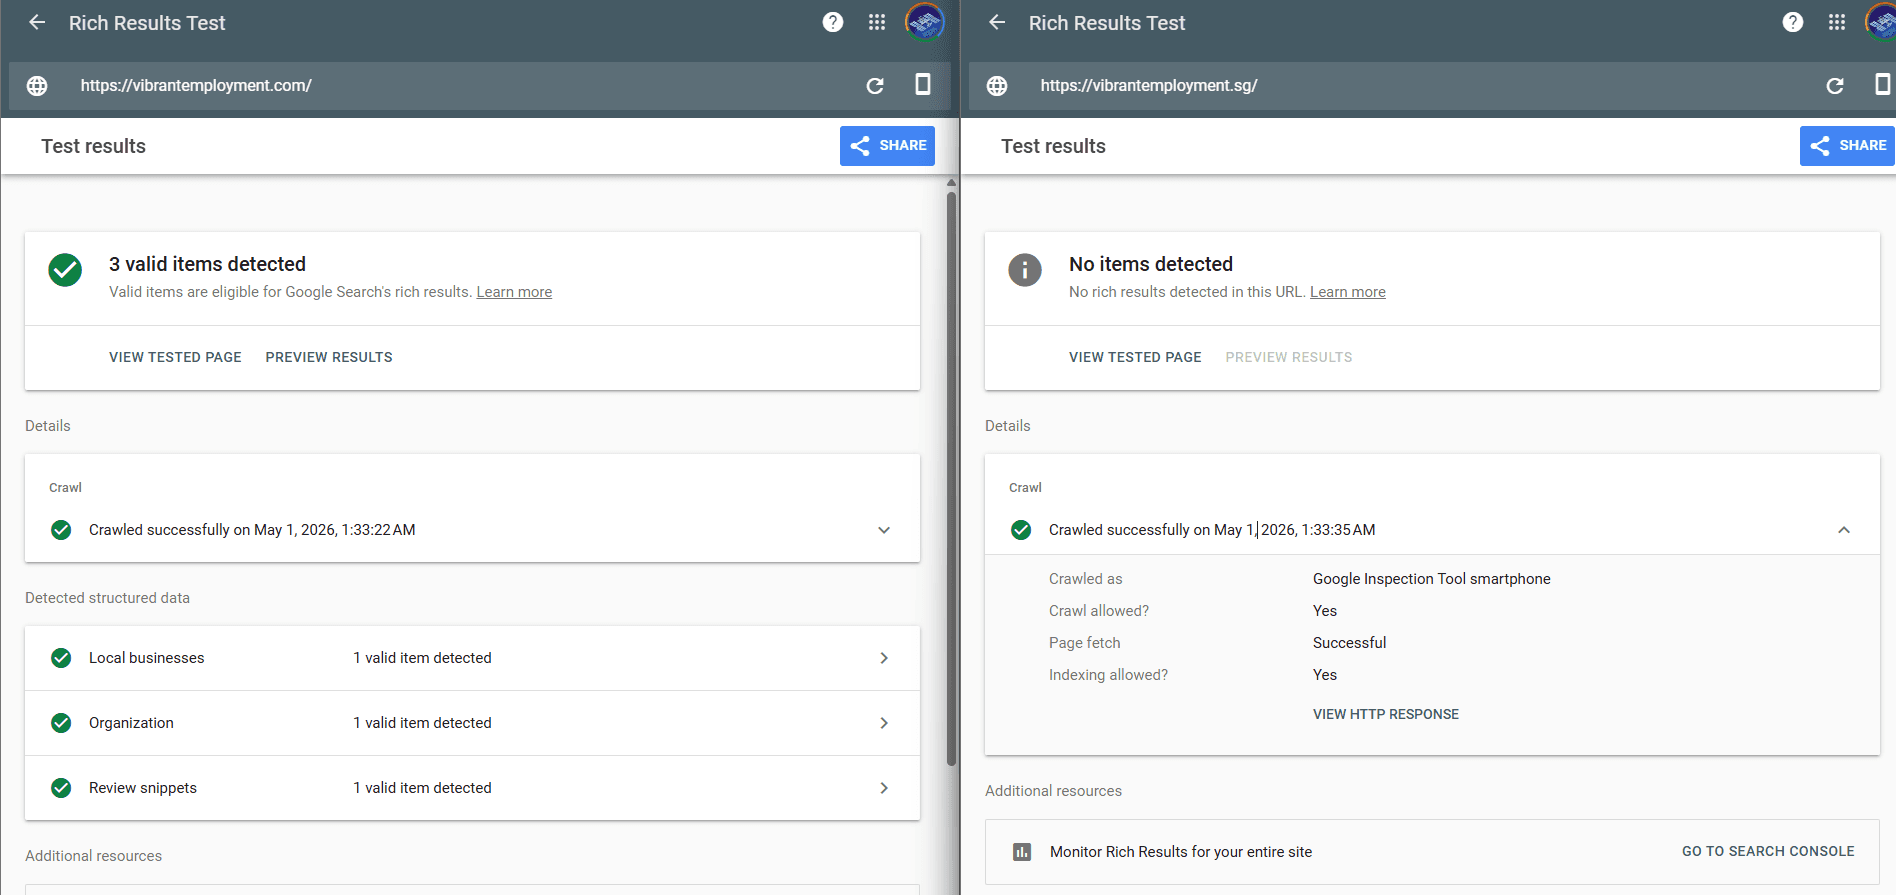Image resolution: width=1896 pixels, height=895 pixels.
Task: Go back using left window's back arrow
Action: click(x=37, y=22)
